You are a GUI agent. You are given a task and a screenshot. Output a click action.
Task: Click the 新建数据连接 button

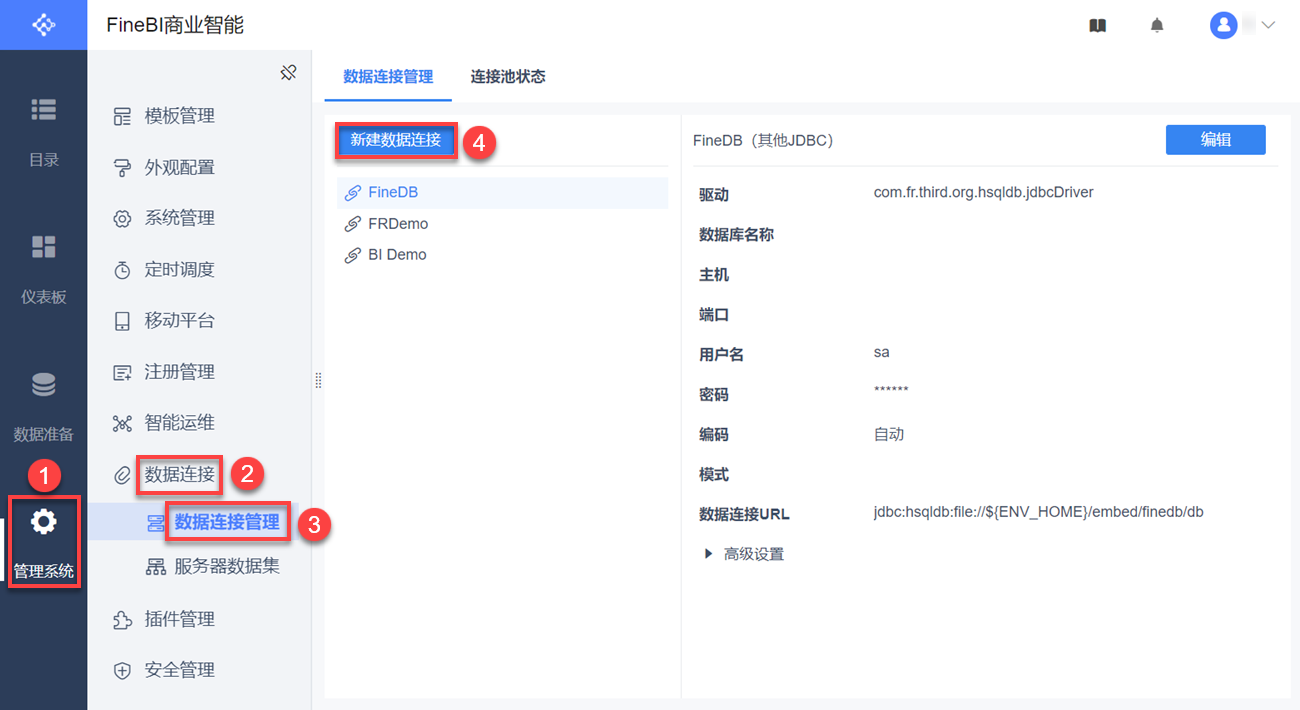[x=396, y=140]
